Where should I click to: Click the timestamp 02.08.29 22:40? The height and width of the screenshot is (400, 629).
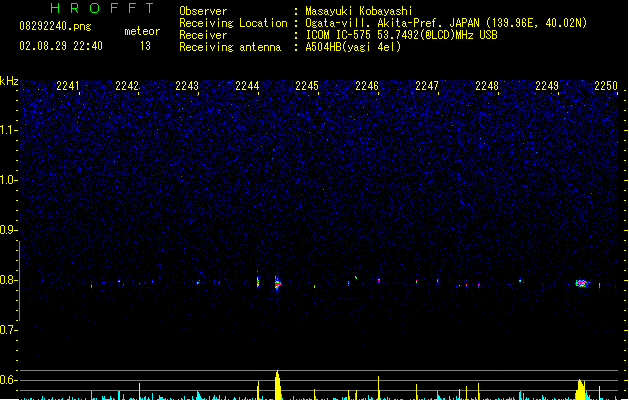point(61,46)
